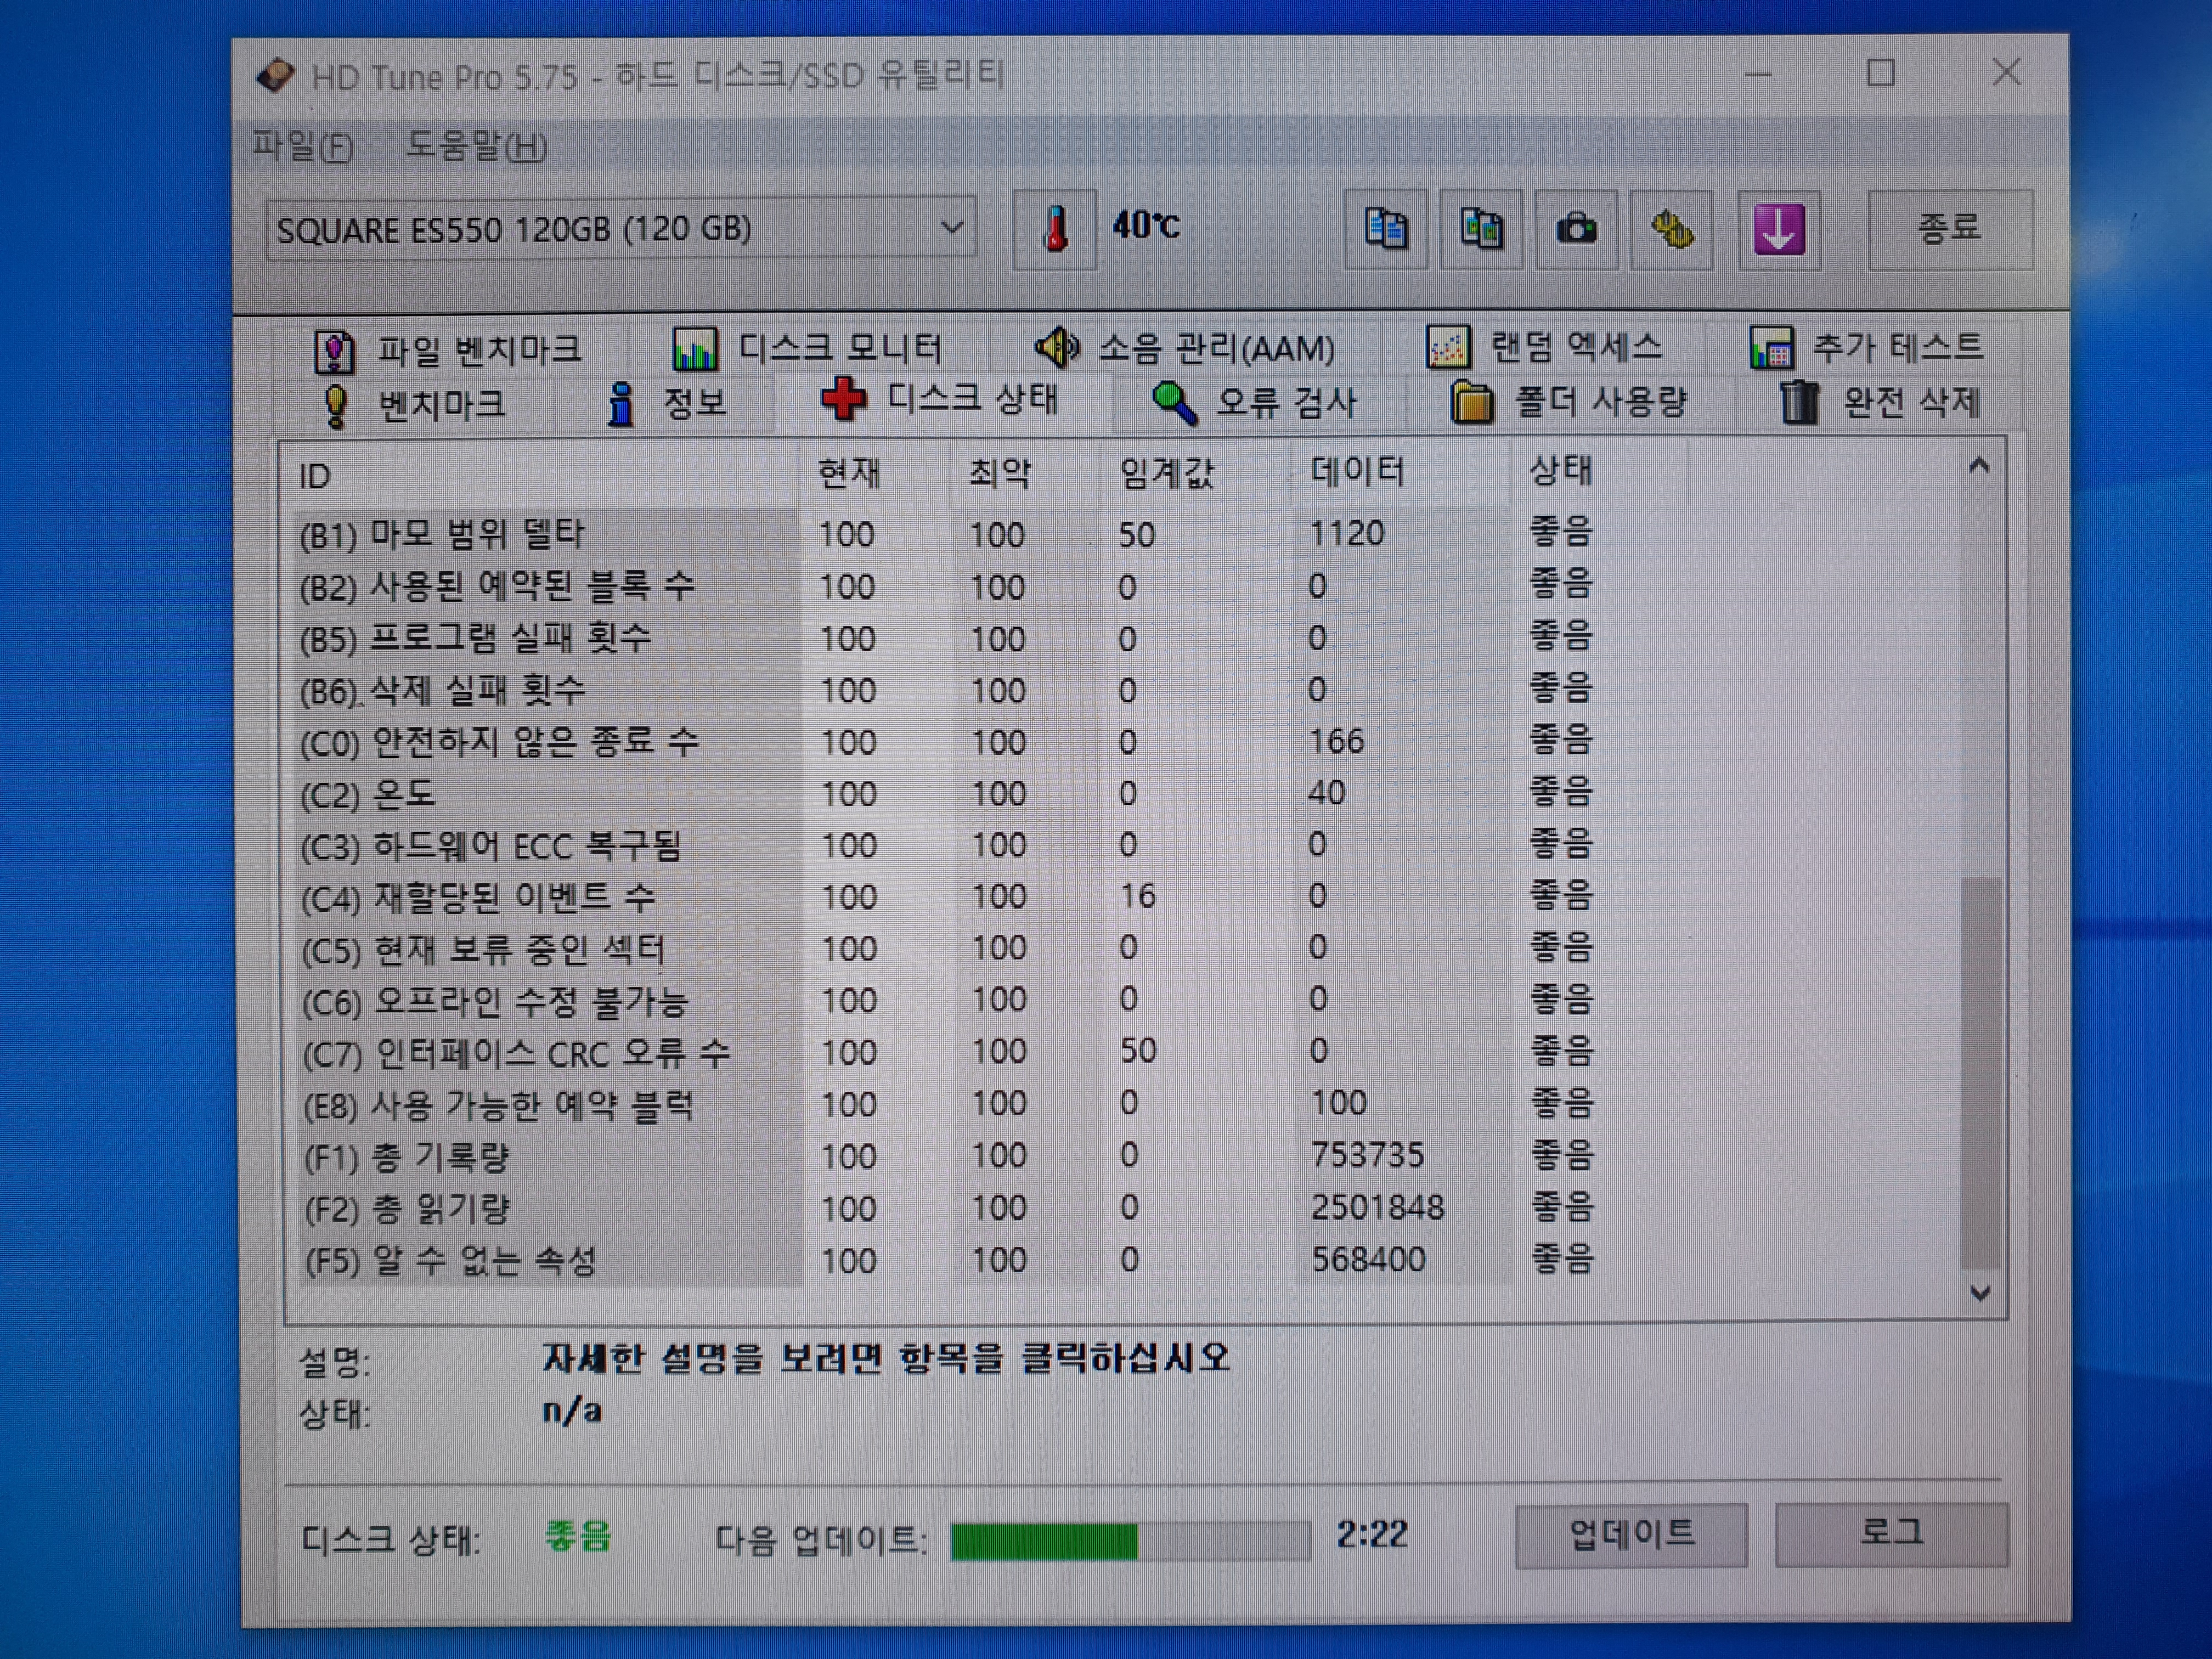This screenshot has height=1659, width=2212.
Task: Open the 도움말(H) menu
Action: click(476, 147)
